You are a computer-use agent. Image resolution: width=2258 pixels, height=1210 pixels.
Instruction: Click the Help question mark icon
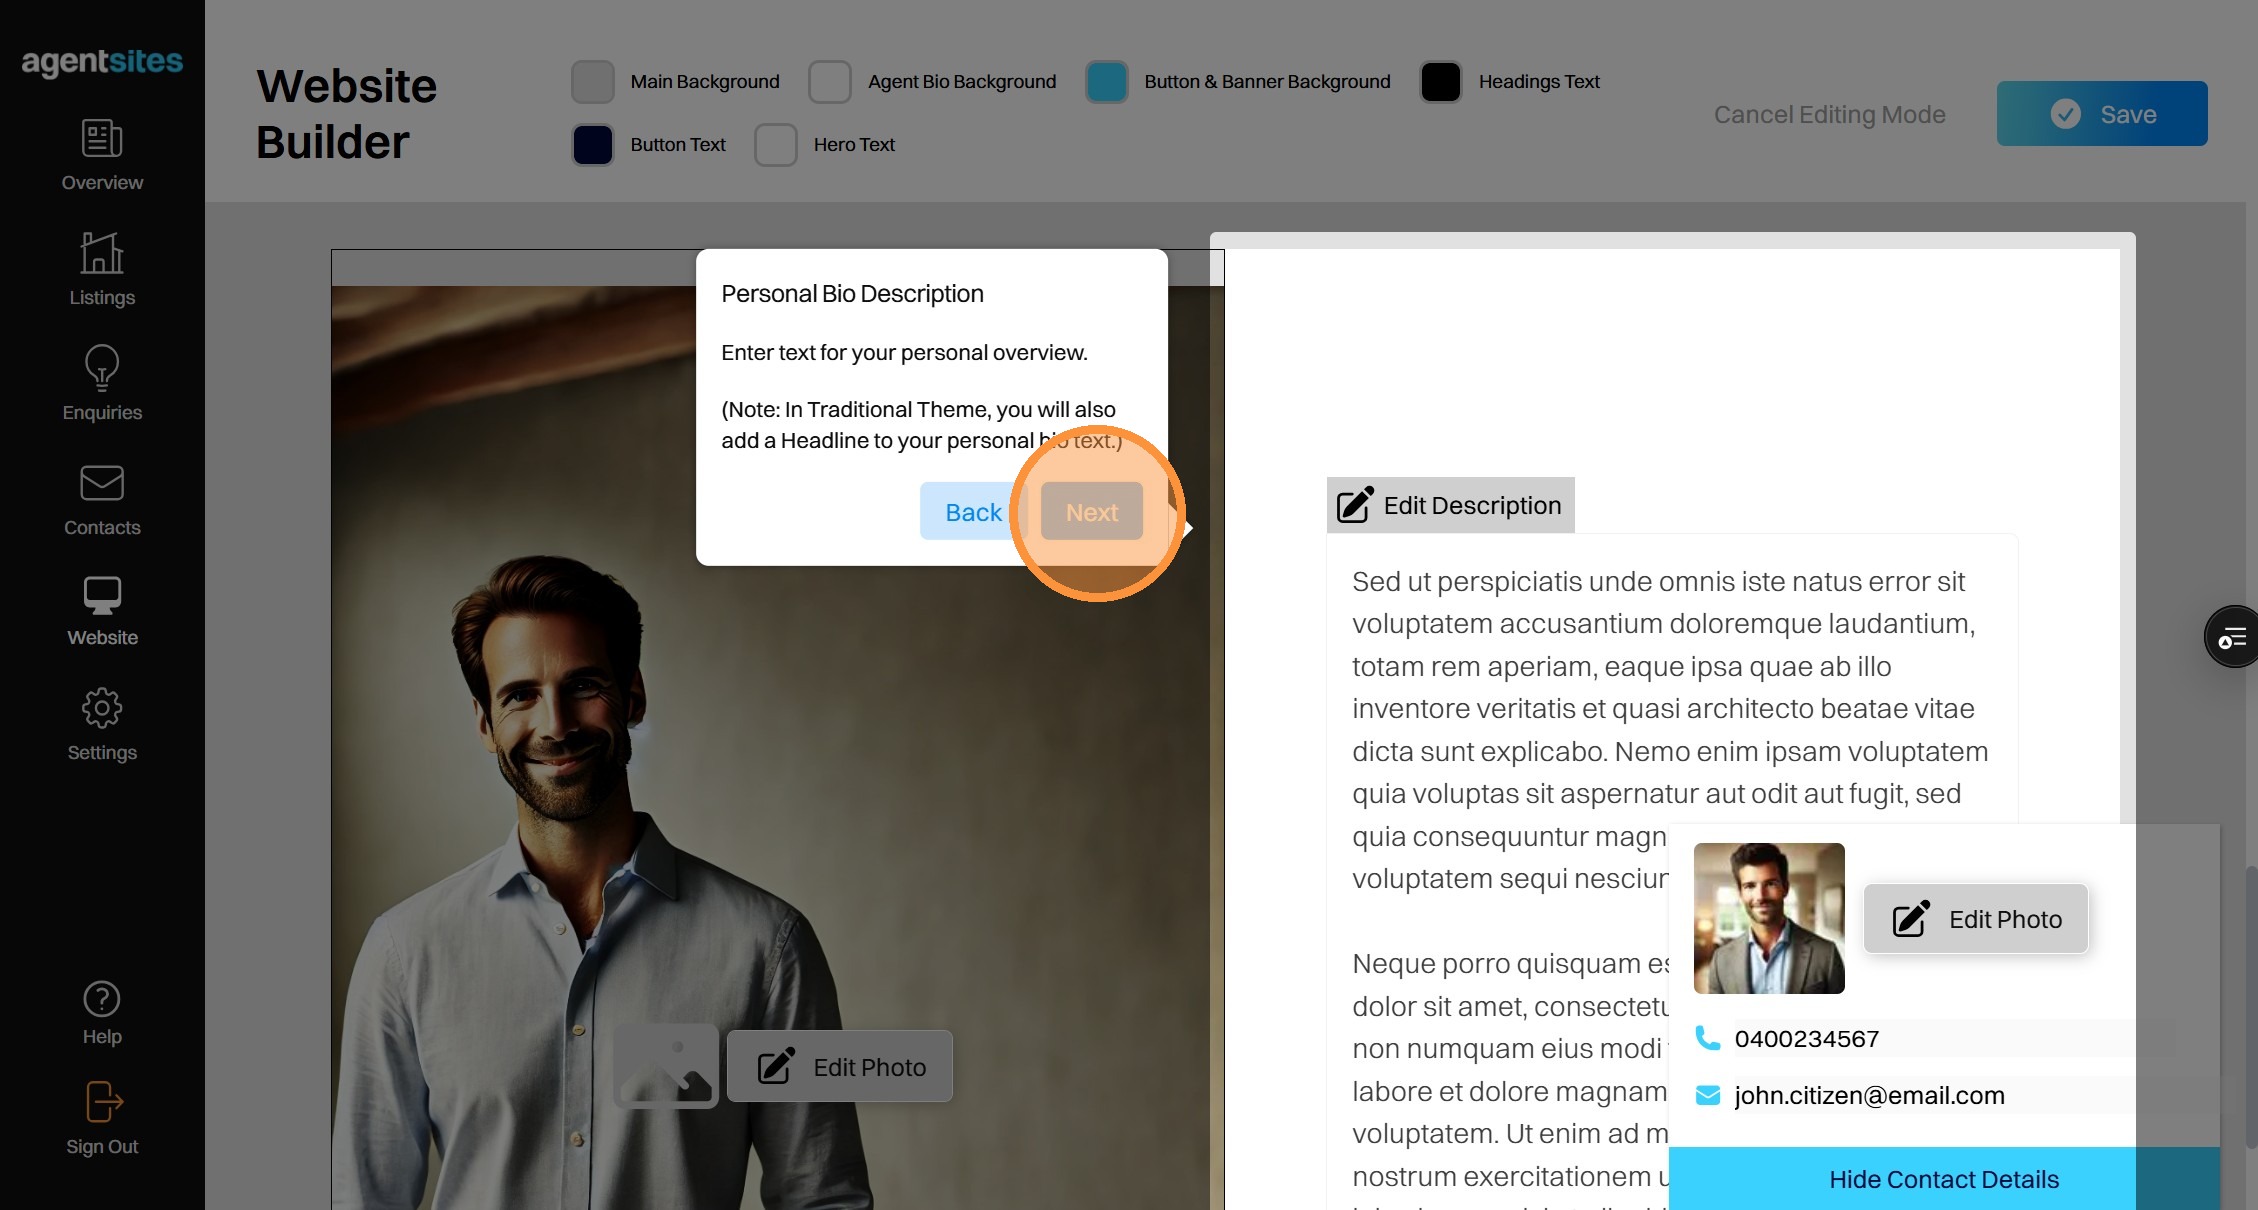point(102,999)
